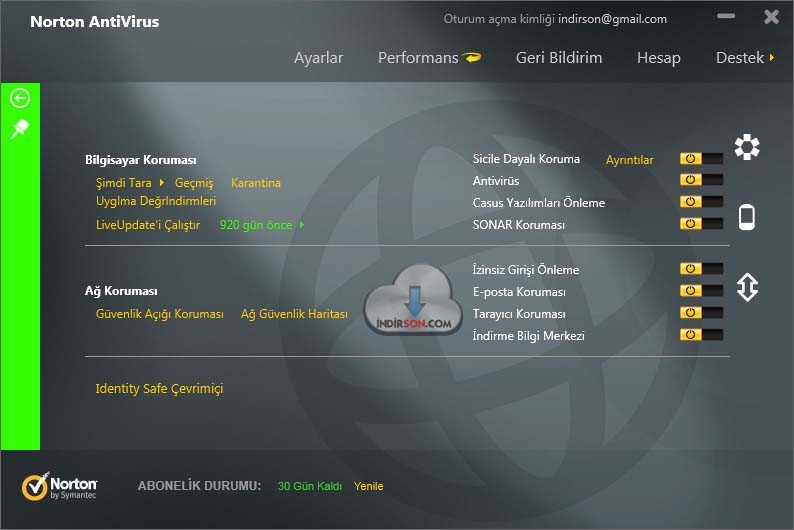The image size is (794, 530).
Task: Toggle Tarayıcı Koruması switch
Action: (701, 312)
